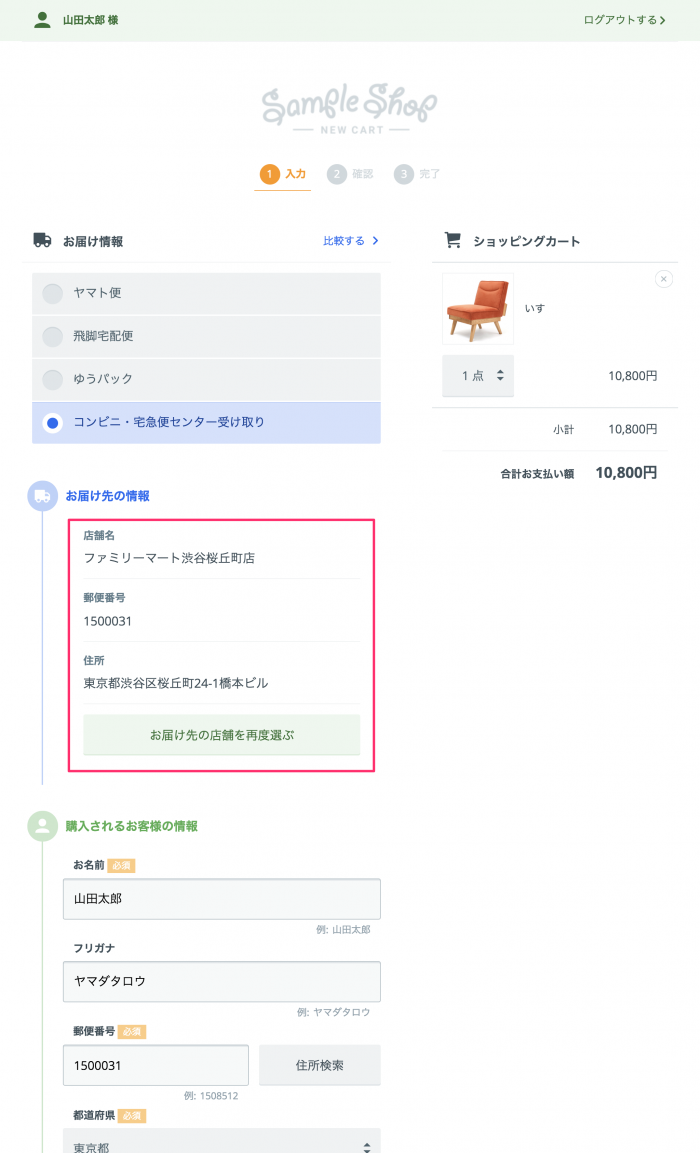The width and height of the screenshot is (700, 1153).
Task: Click the customer 郵便番号 input field
Action: coord(156,1065)
